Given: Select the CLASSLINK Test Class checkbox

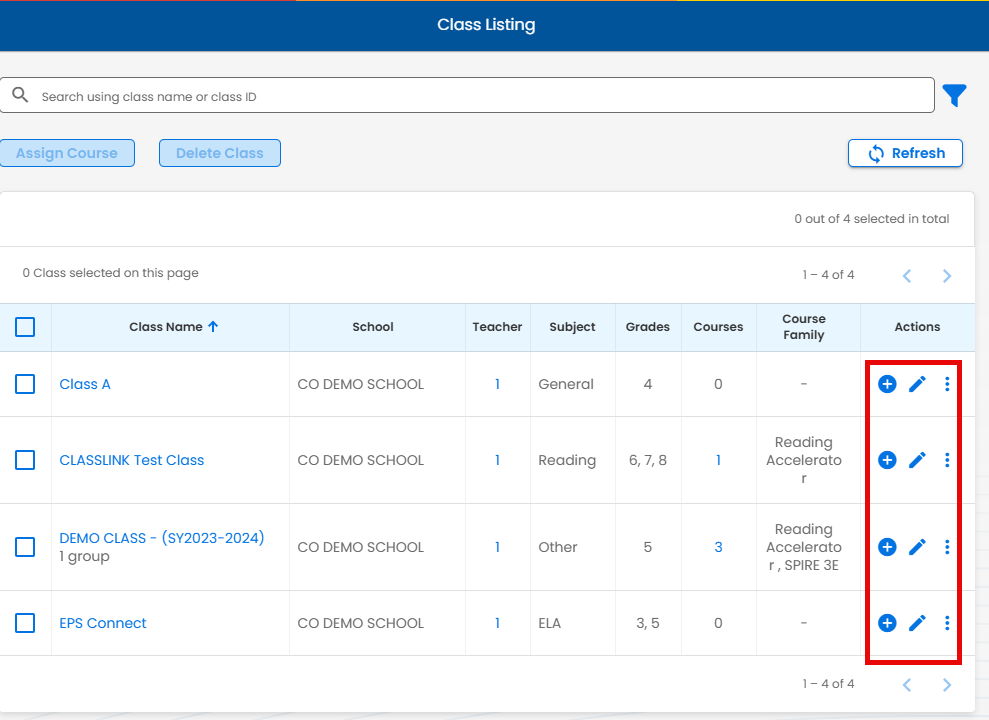Looking at the screenshot, I should (x=25, y=460).
